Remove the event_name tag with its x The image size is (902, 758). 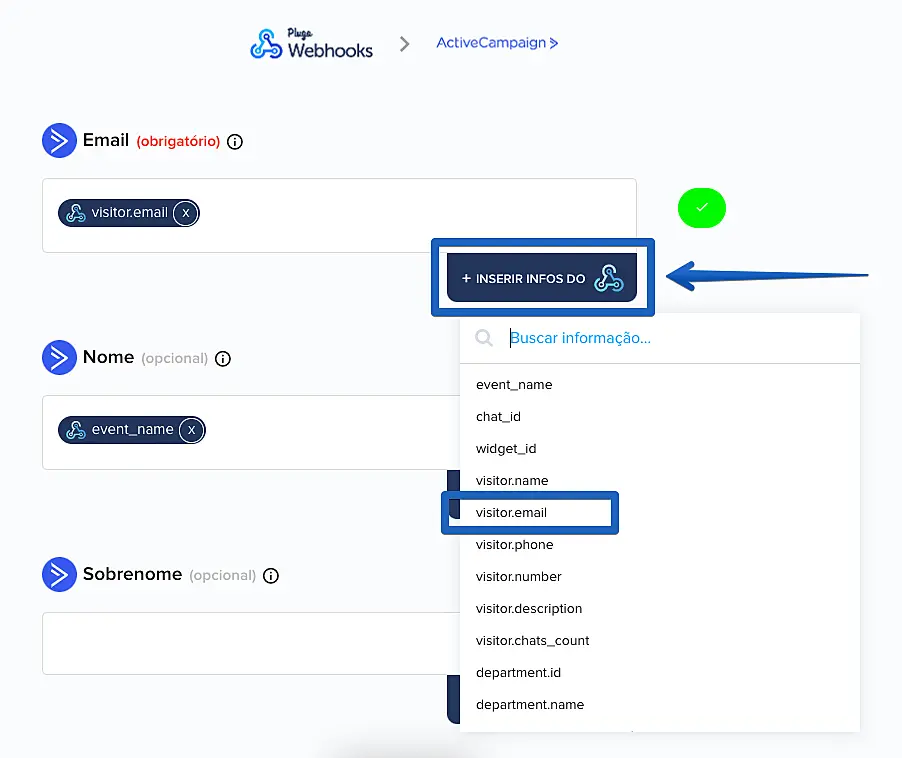pos(191,430)
